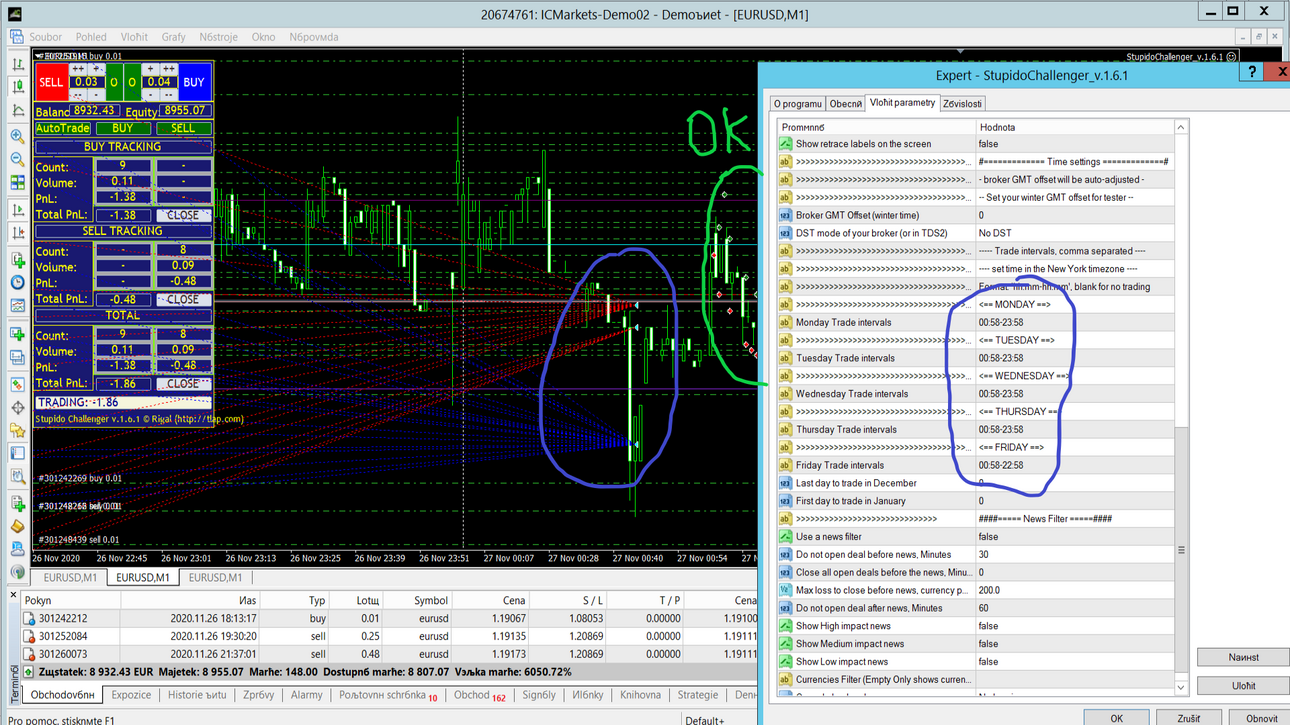Image resolution: width=1290 pixels, height=725 pixels.
Task: Open the Soubor menu
Action: 46,37
